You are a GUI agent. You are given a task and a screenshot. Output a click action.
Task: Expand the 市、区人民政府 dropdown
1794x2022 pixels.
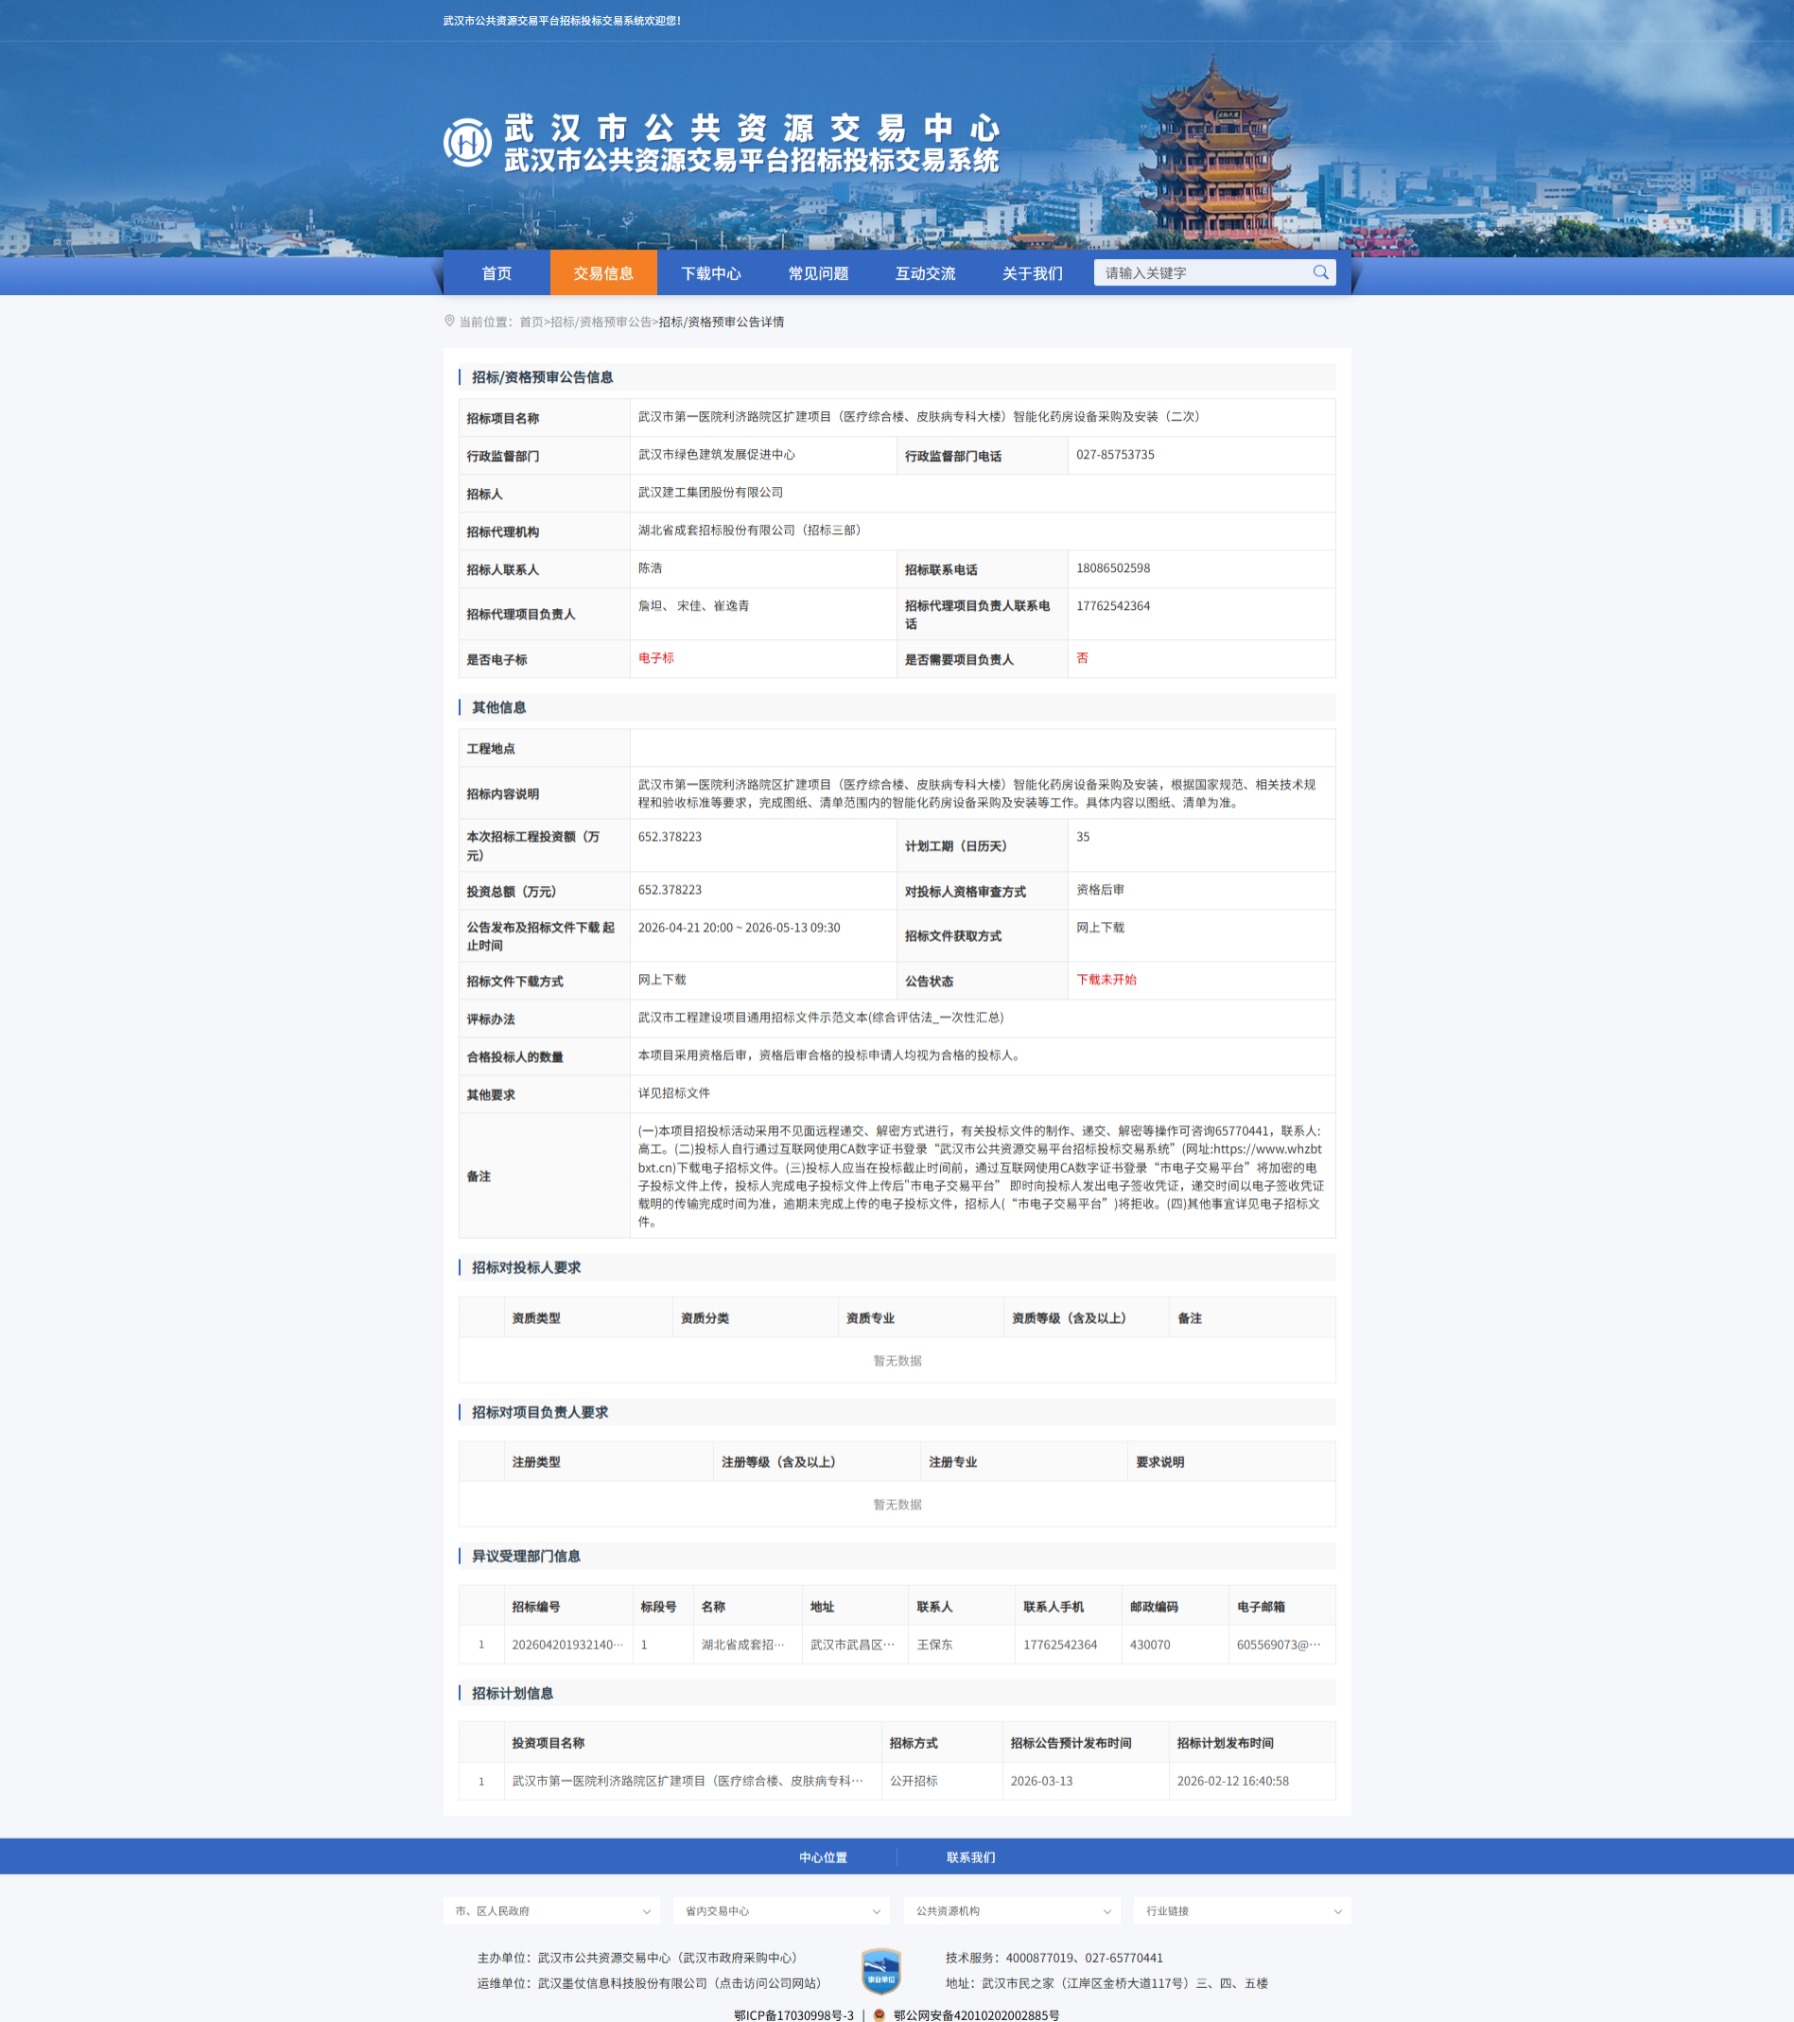(552, 1911)
